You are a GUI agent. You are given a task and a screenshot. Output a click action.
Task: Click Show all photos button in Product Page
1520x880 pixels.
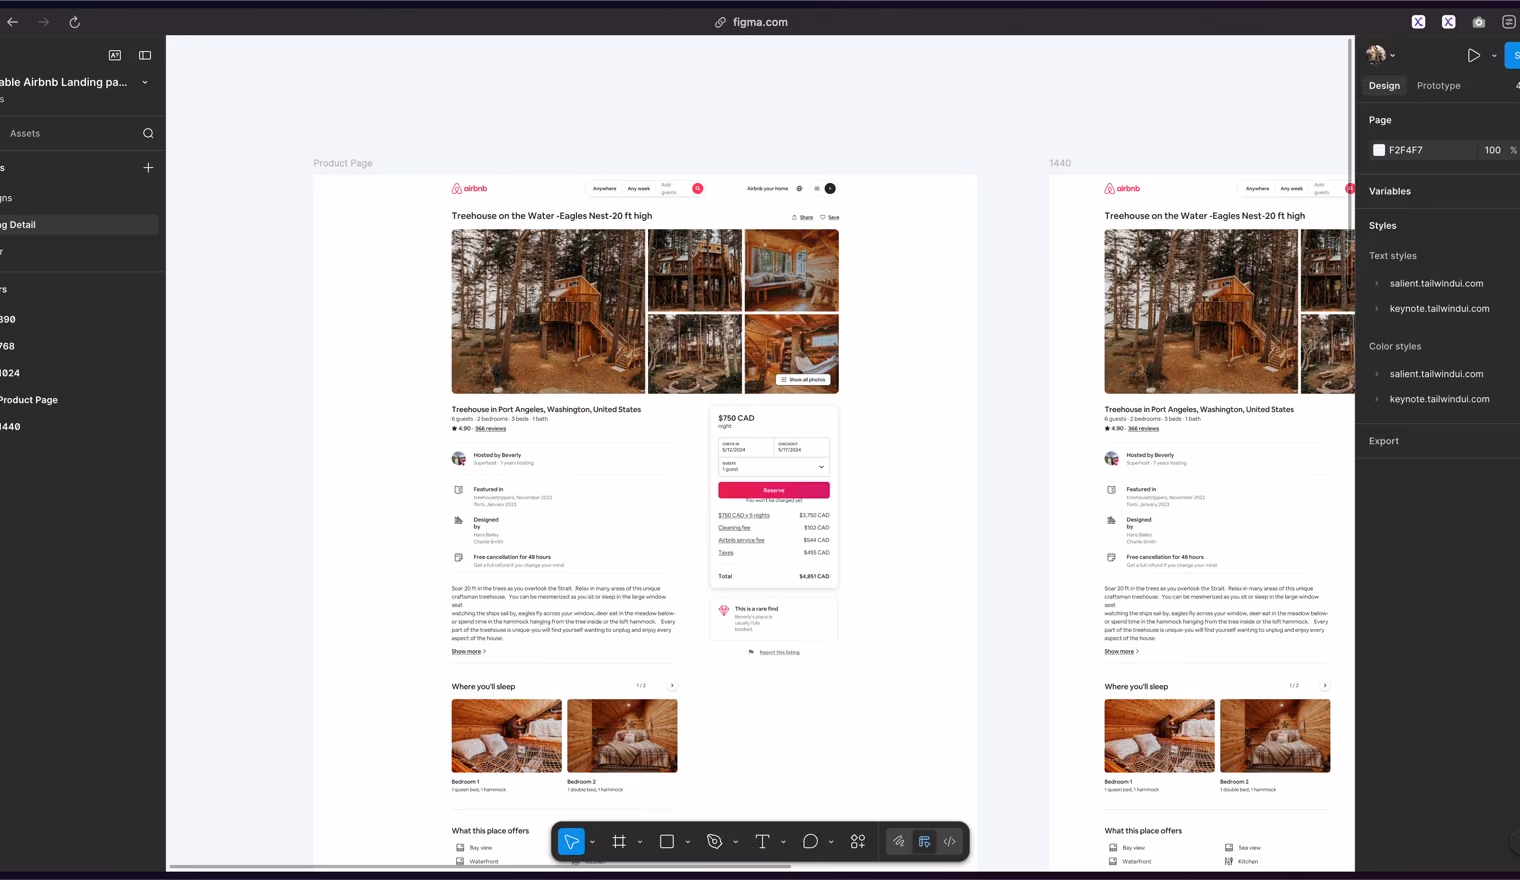click(x=803, y=380)
